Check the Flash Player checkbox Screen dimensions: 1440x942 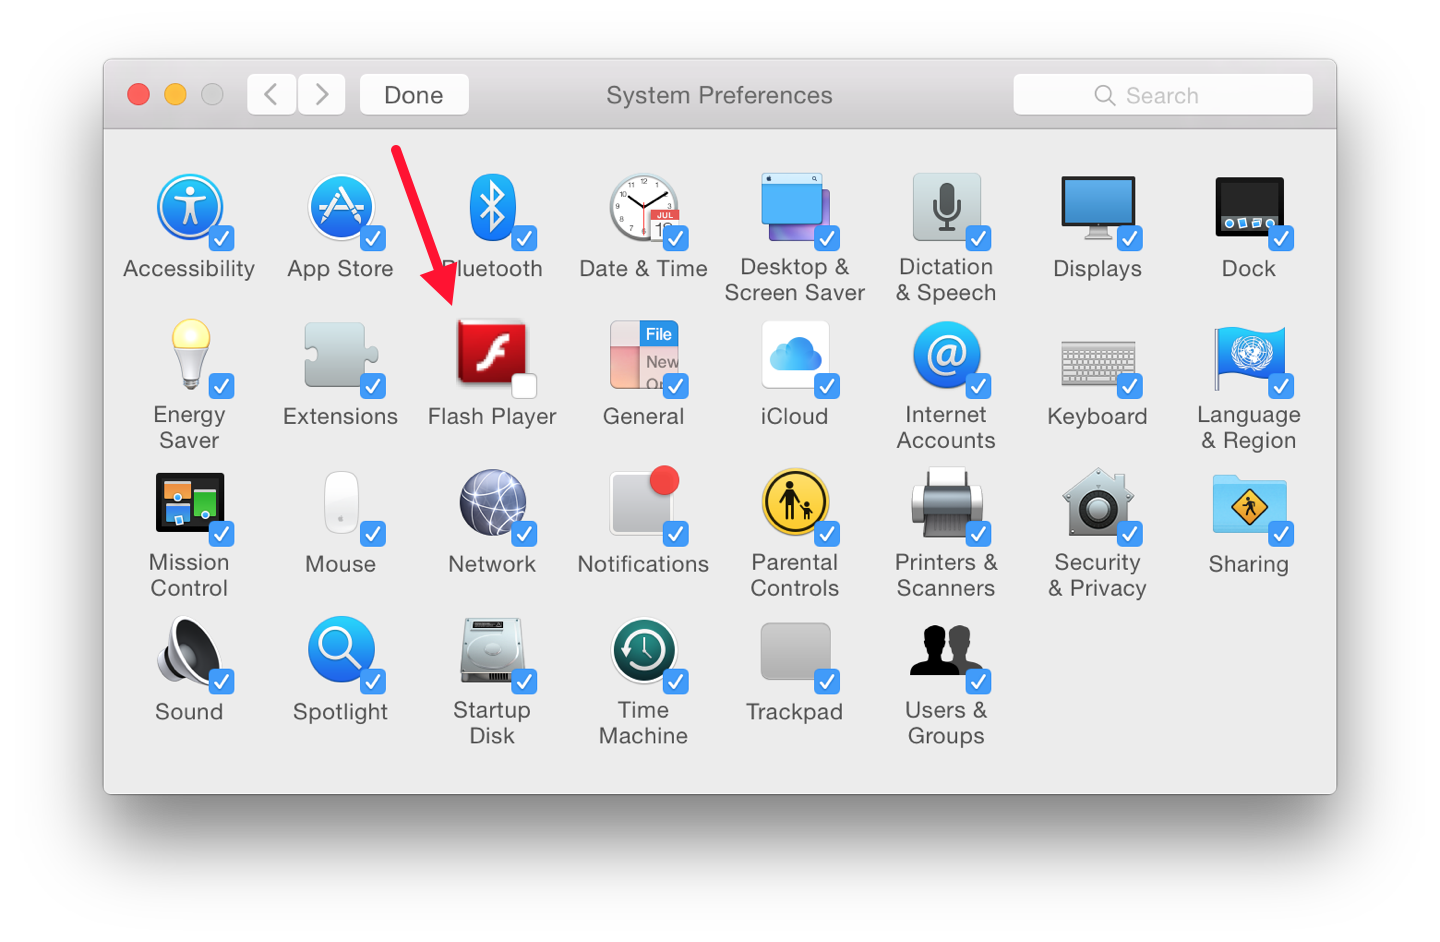(x=524, y=385)
